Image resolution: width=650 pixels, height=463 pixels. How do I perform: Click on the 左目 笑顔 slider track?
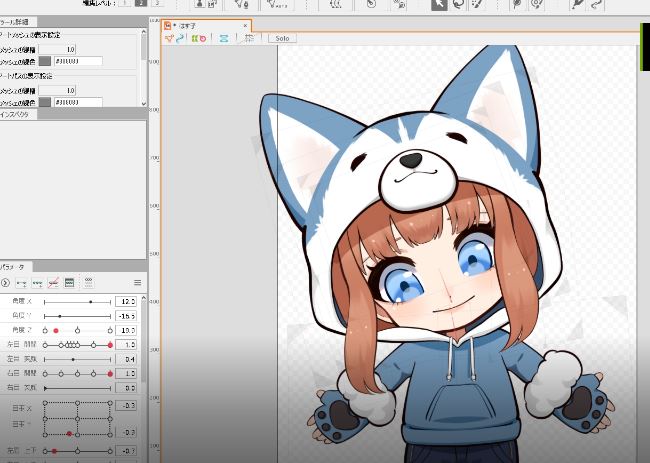[78, 359]
